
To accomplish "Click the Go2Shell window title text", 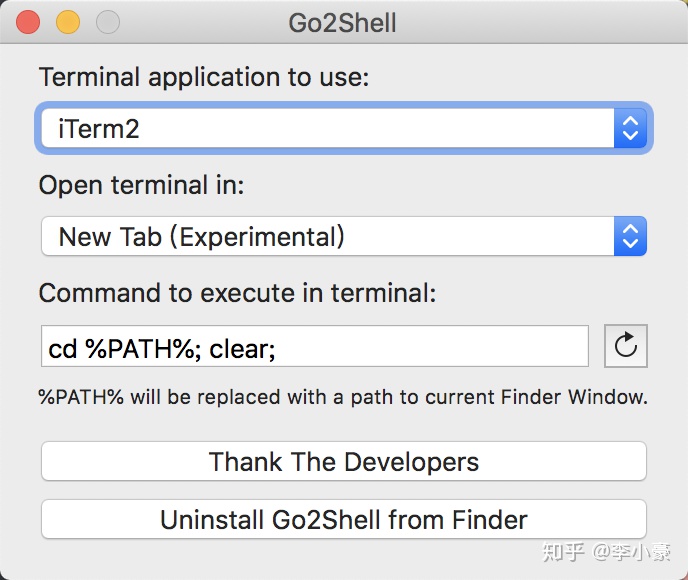I will click(x=343, y=22).
